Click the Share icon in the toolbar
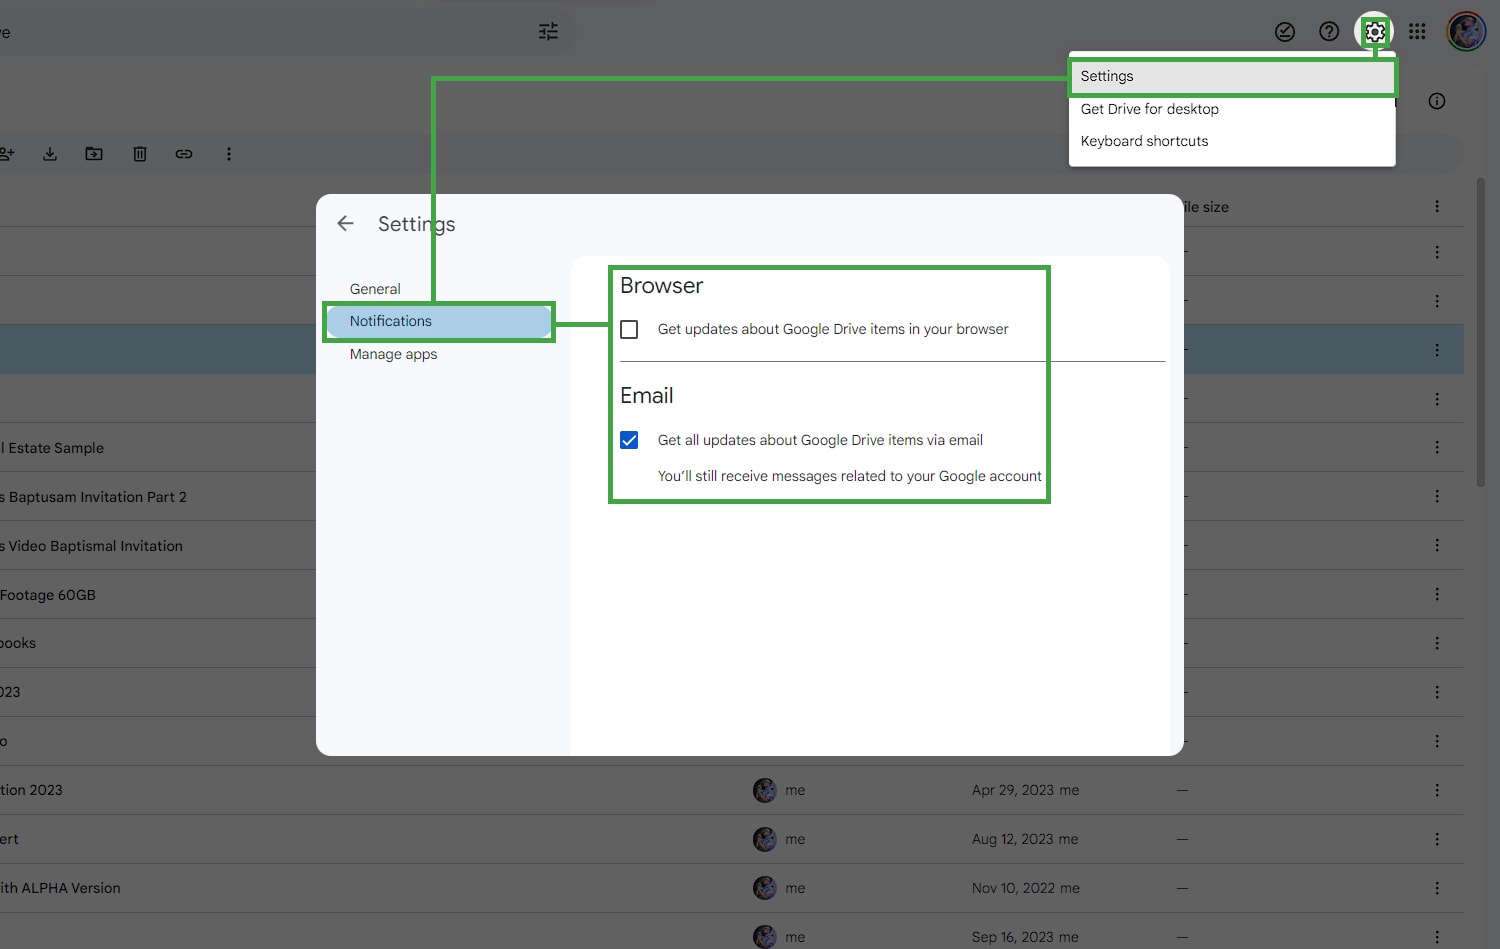The width and height of the screenshot is (1500, 949). pyautogui.click(x=8, y=153)
